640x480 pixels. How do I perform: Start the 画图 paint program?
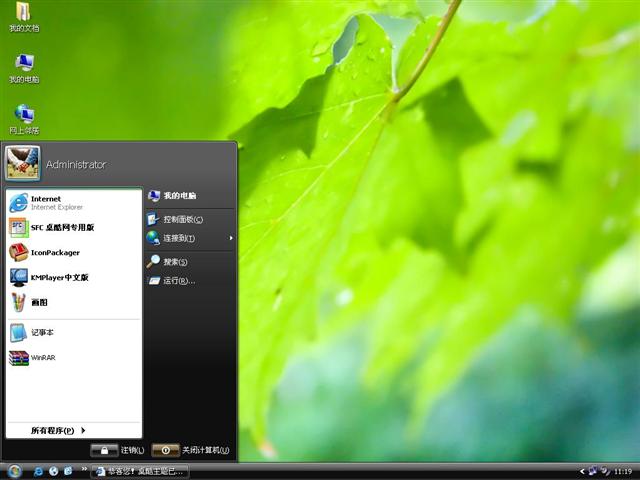point(73,302)
